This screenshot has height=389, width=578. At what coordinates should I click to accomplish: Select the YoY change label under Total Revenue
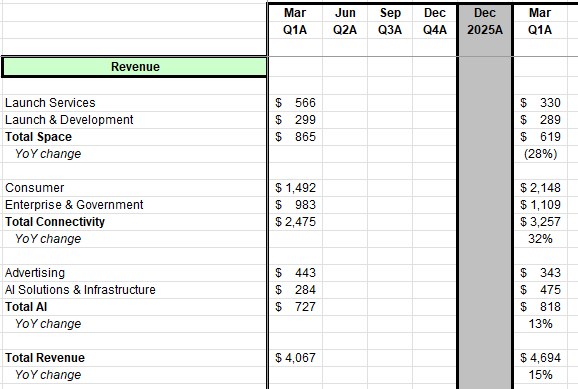48,375
